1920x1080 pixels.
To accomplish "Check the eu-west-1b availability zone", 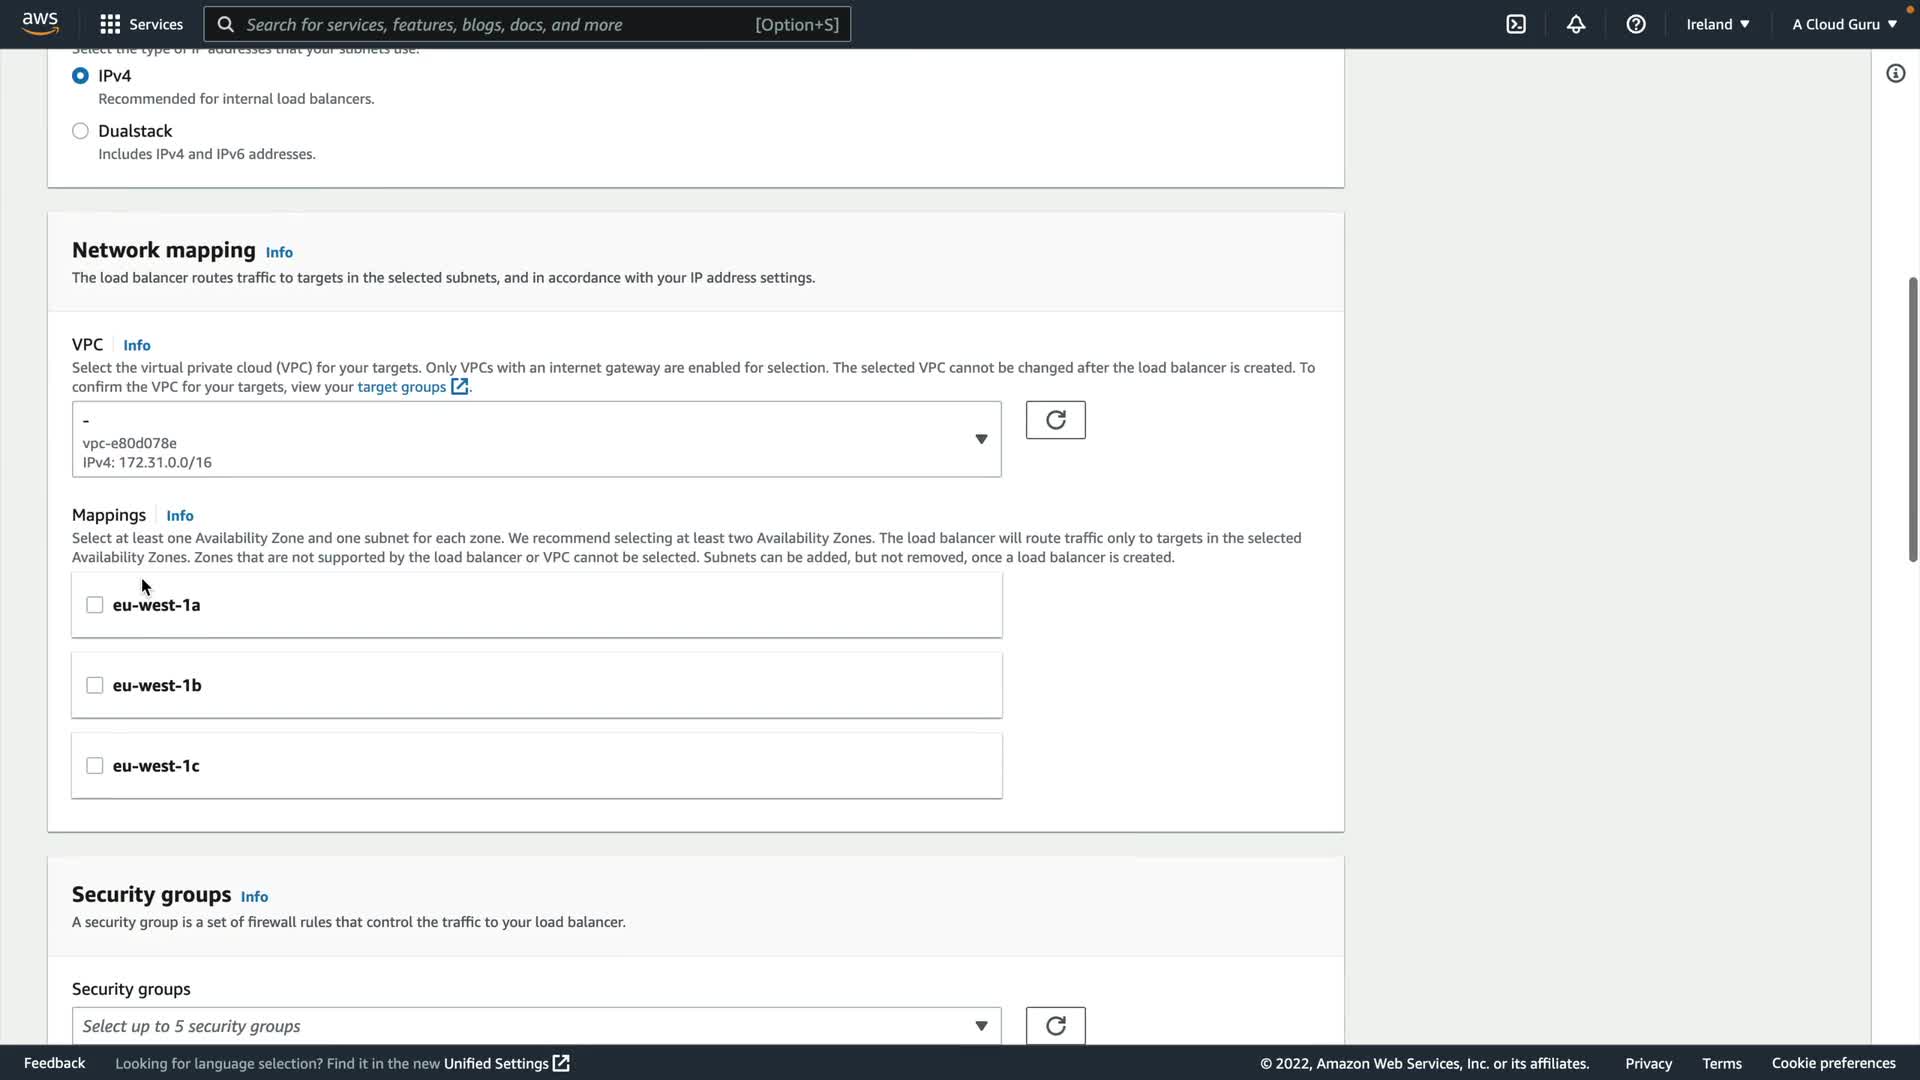I will [x=95, y=685].
